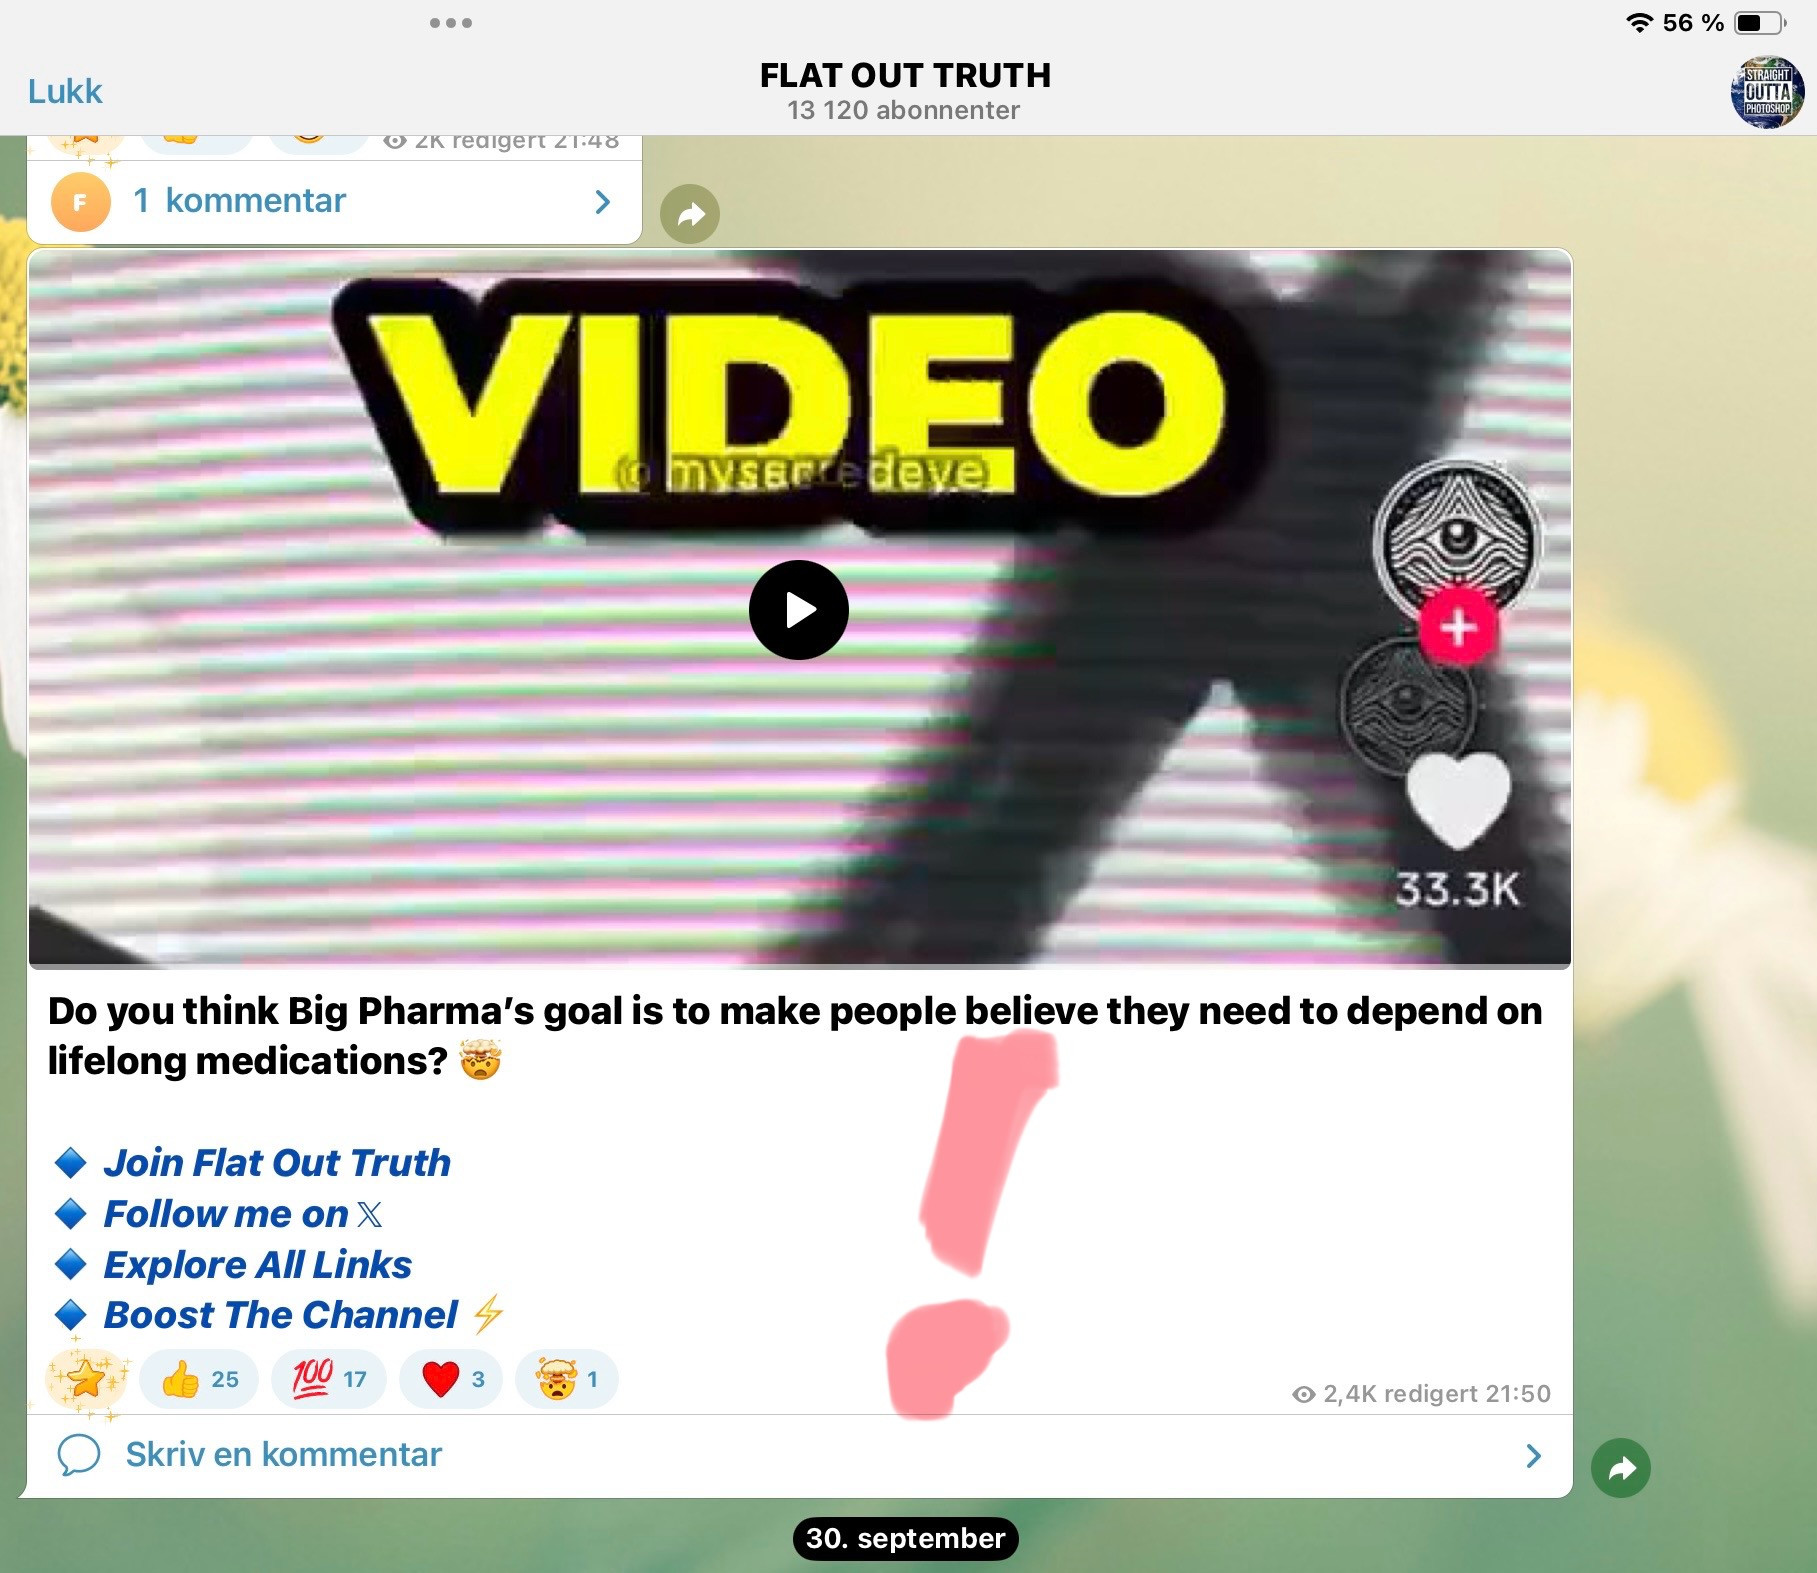
Task: Open the Explore All Links link
Action: click(257, 1265)
